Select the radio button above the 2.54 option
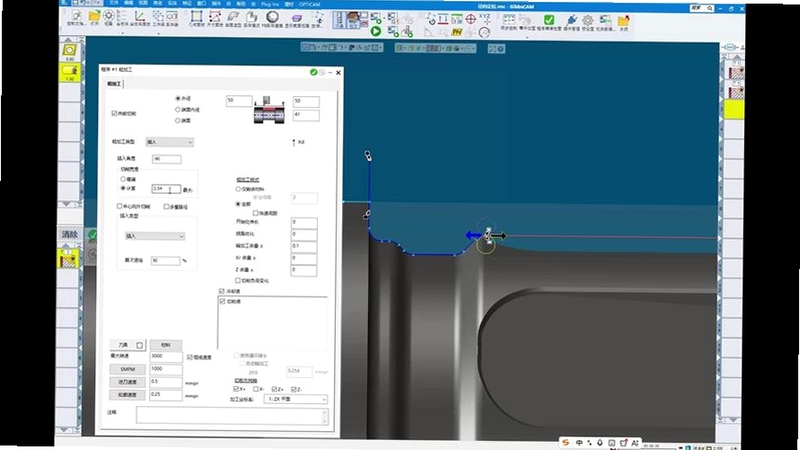The height and width of the screenshot is (450, 800). (x=123, y=179)
